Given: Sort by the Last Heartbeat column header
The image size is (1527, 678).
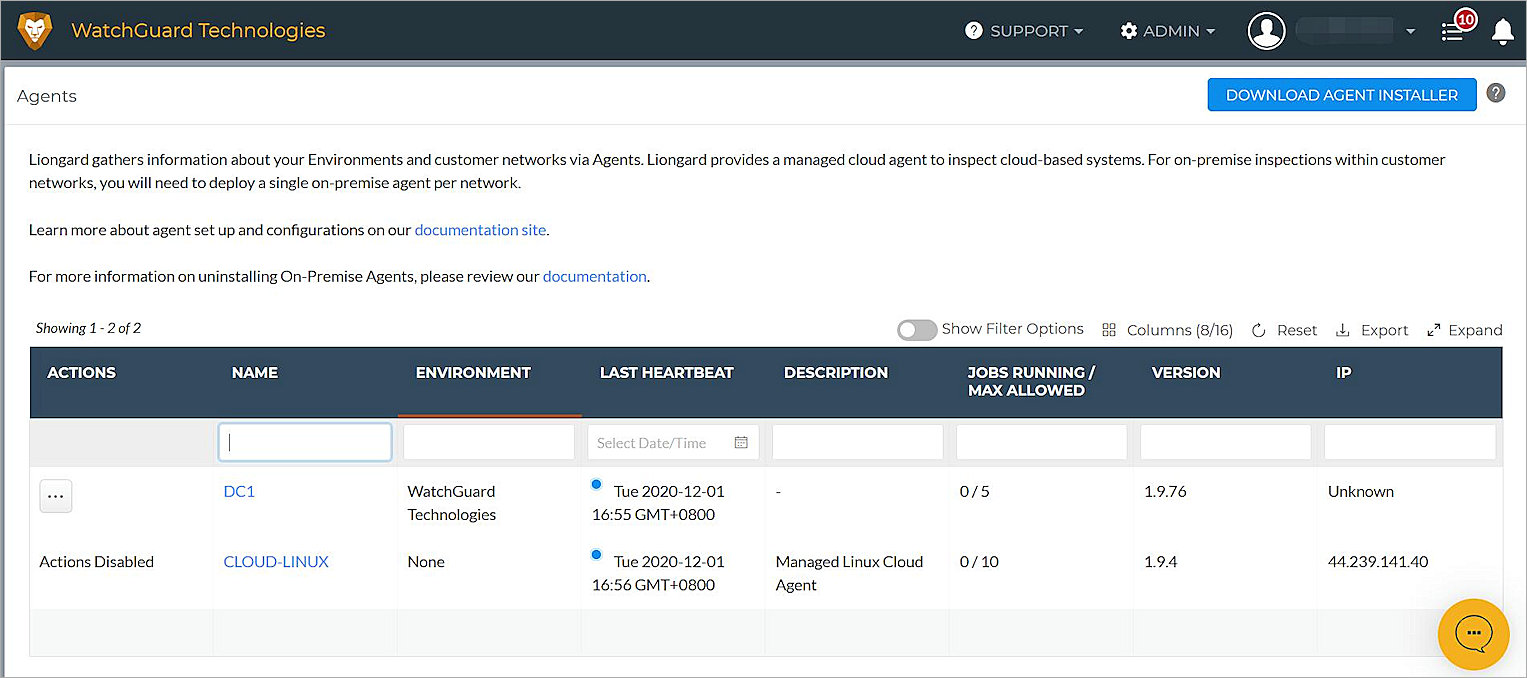Looking at the screenshot, I should point(666,372).
